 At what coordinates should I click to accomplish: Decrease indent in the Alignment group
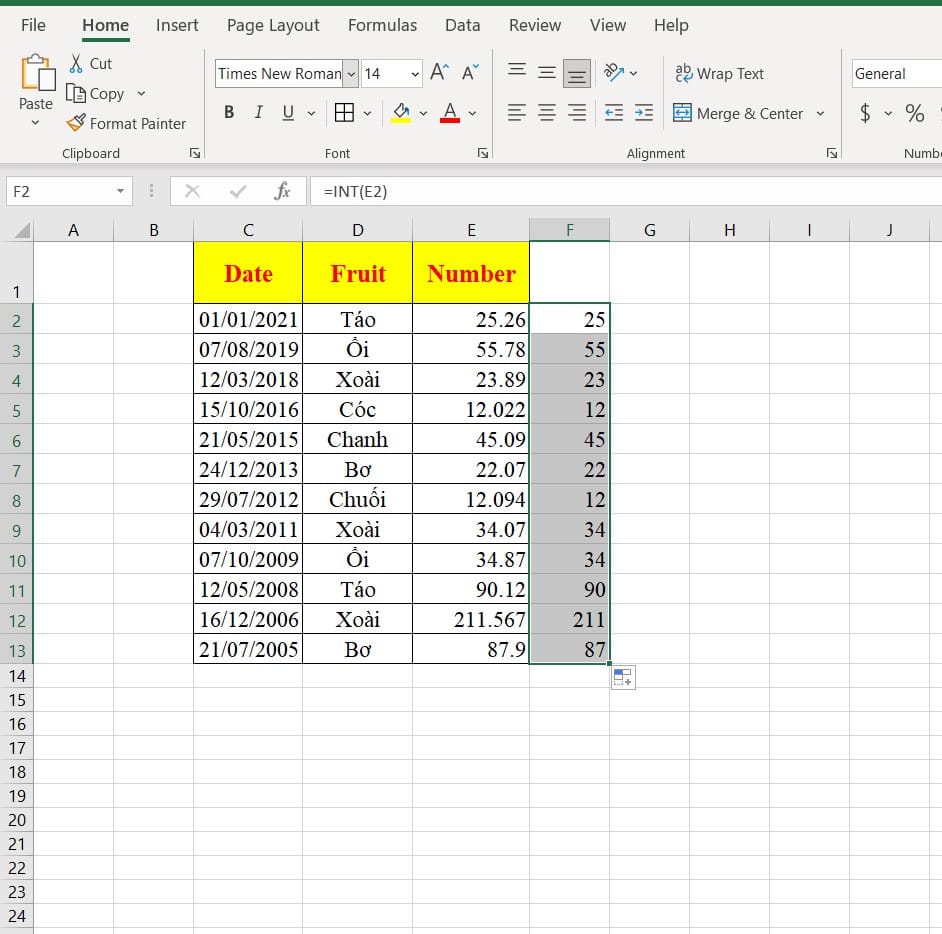click(x=613, y=112)
